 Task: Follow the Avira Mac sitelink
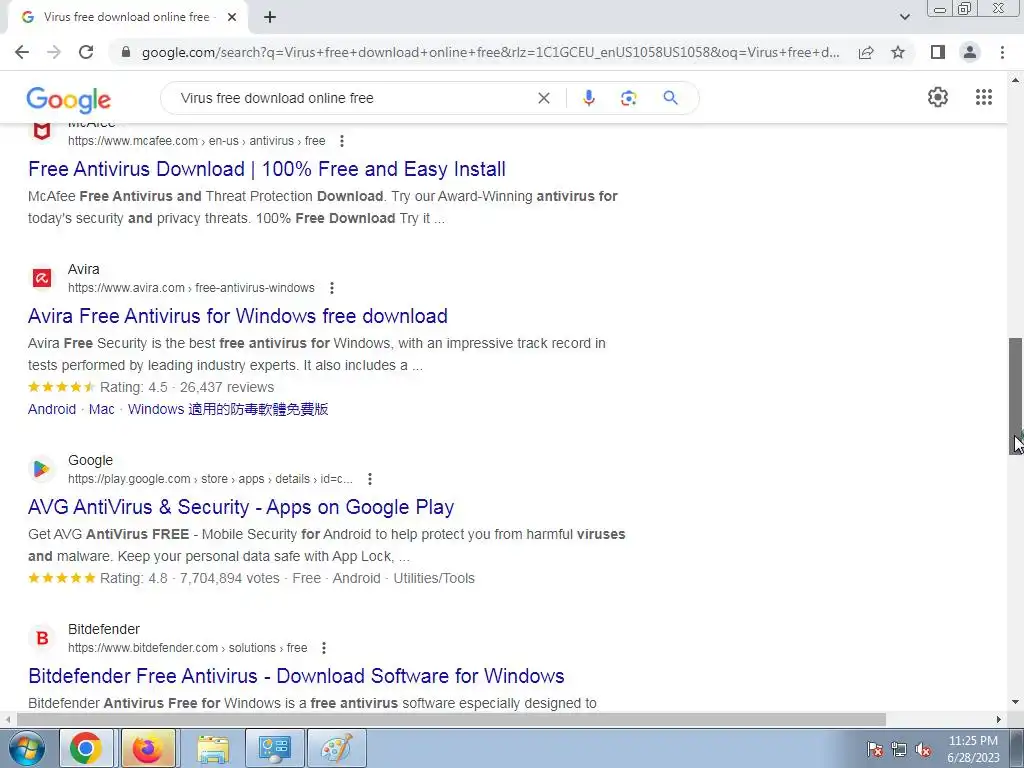[101, 409]
